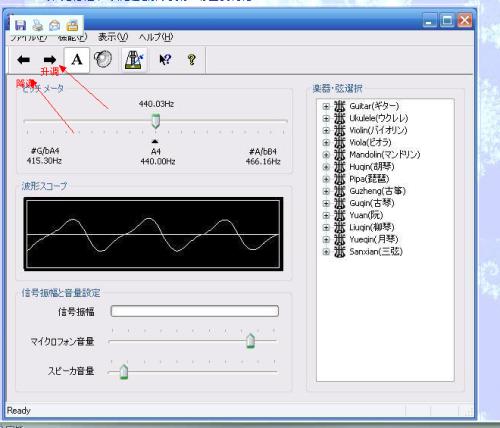Click the speaker volume slider thumb
Screen dimensions: 500x428
tap(124, 371)
